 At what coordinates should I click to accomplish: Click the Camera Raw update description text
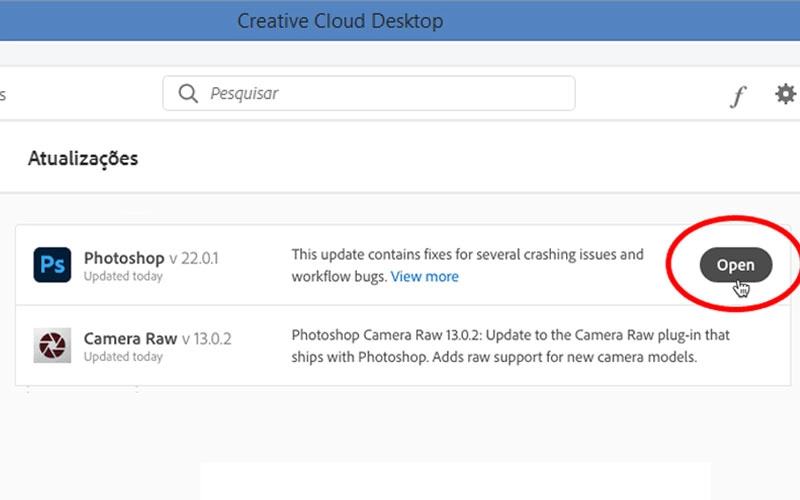click(511, 346)
